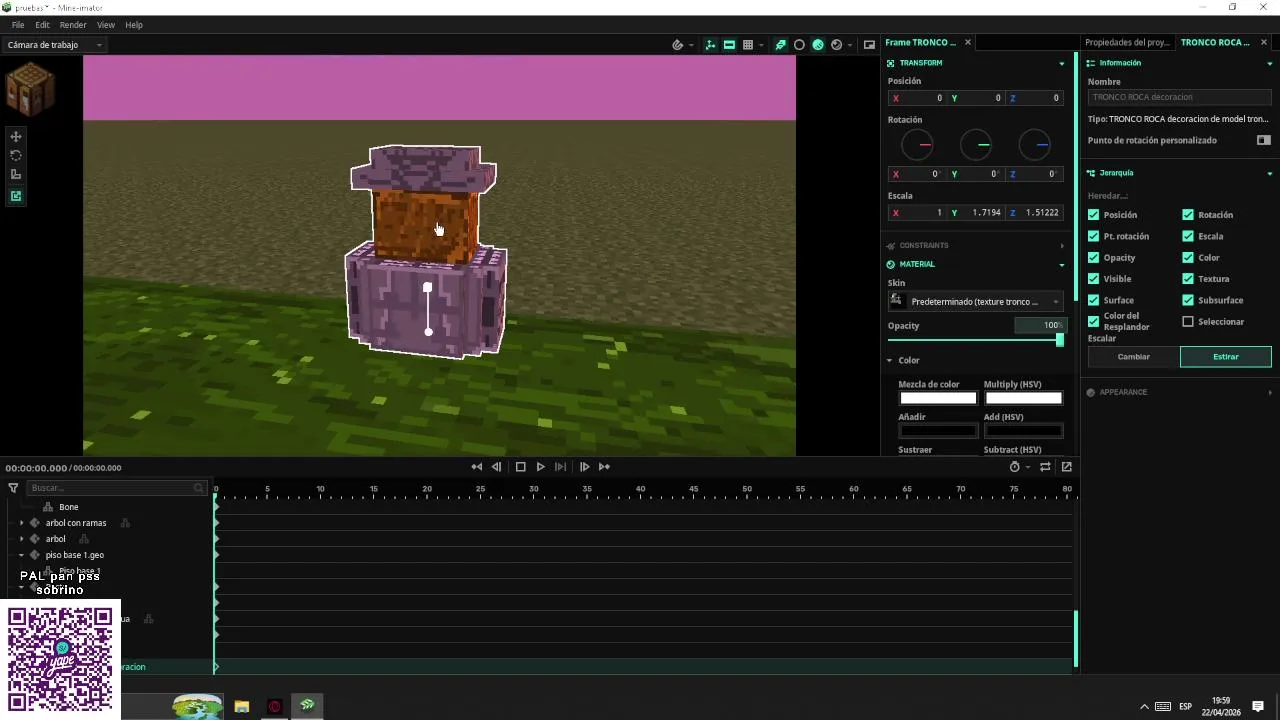Open Mezcla de color swatch
The image size is (1280, 720).
coord(938,398)
